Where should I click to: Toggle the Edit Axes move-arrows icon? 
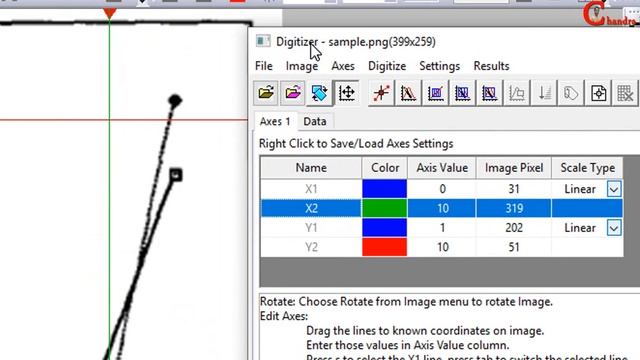[347, 93]
